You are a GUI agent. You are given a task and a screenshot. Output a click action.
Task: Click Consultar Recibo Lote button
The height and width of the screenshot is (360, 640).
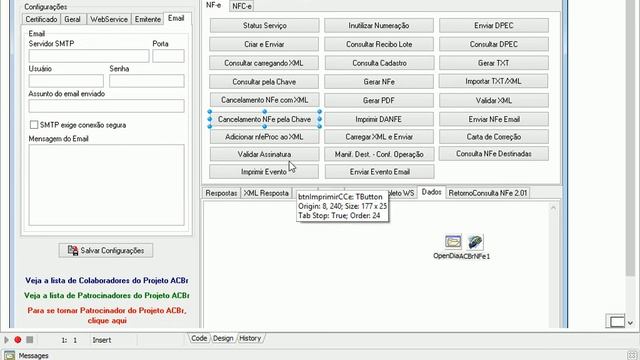[379, 44]
